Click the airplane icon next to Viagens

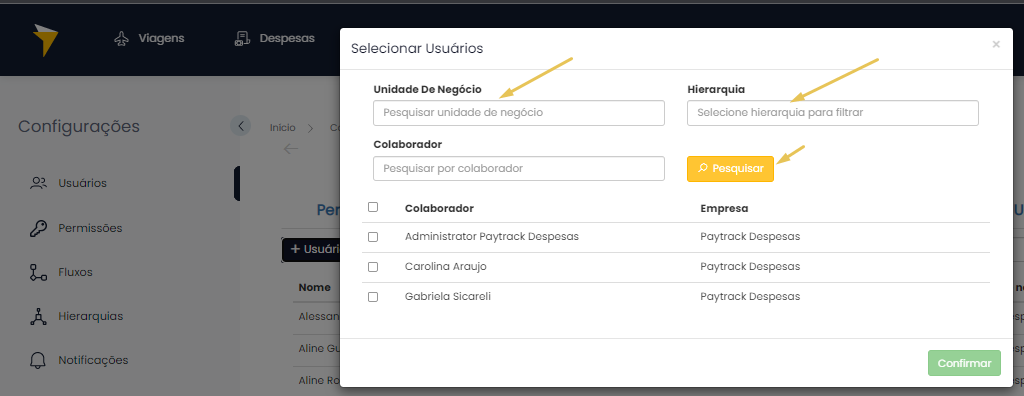click(121, 39)
